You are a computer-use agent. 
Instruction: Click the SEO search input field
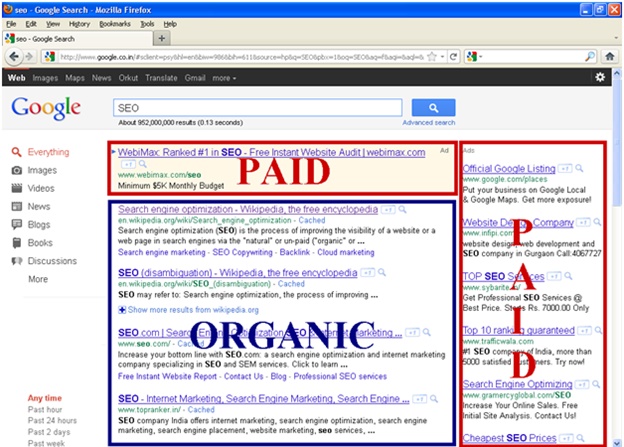(x=258, y=108)
